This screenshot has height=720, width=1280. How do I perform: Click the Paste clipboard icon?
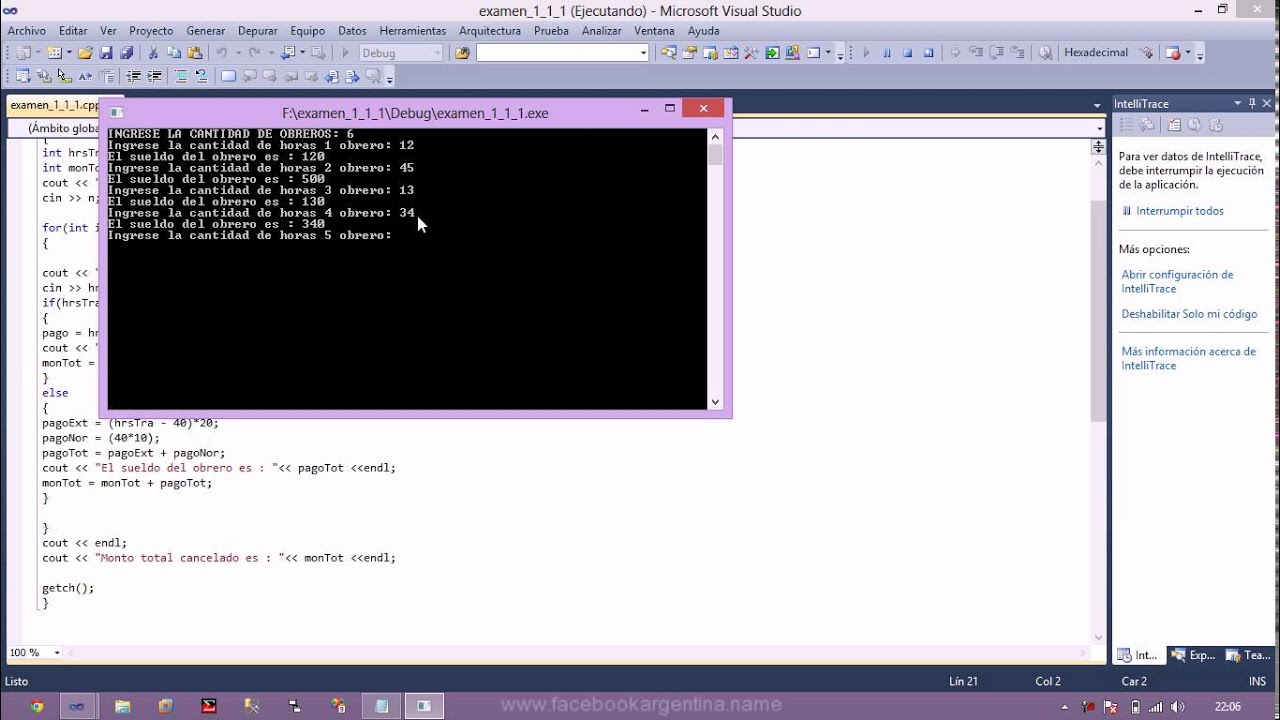pos(194,53)
